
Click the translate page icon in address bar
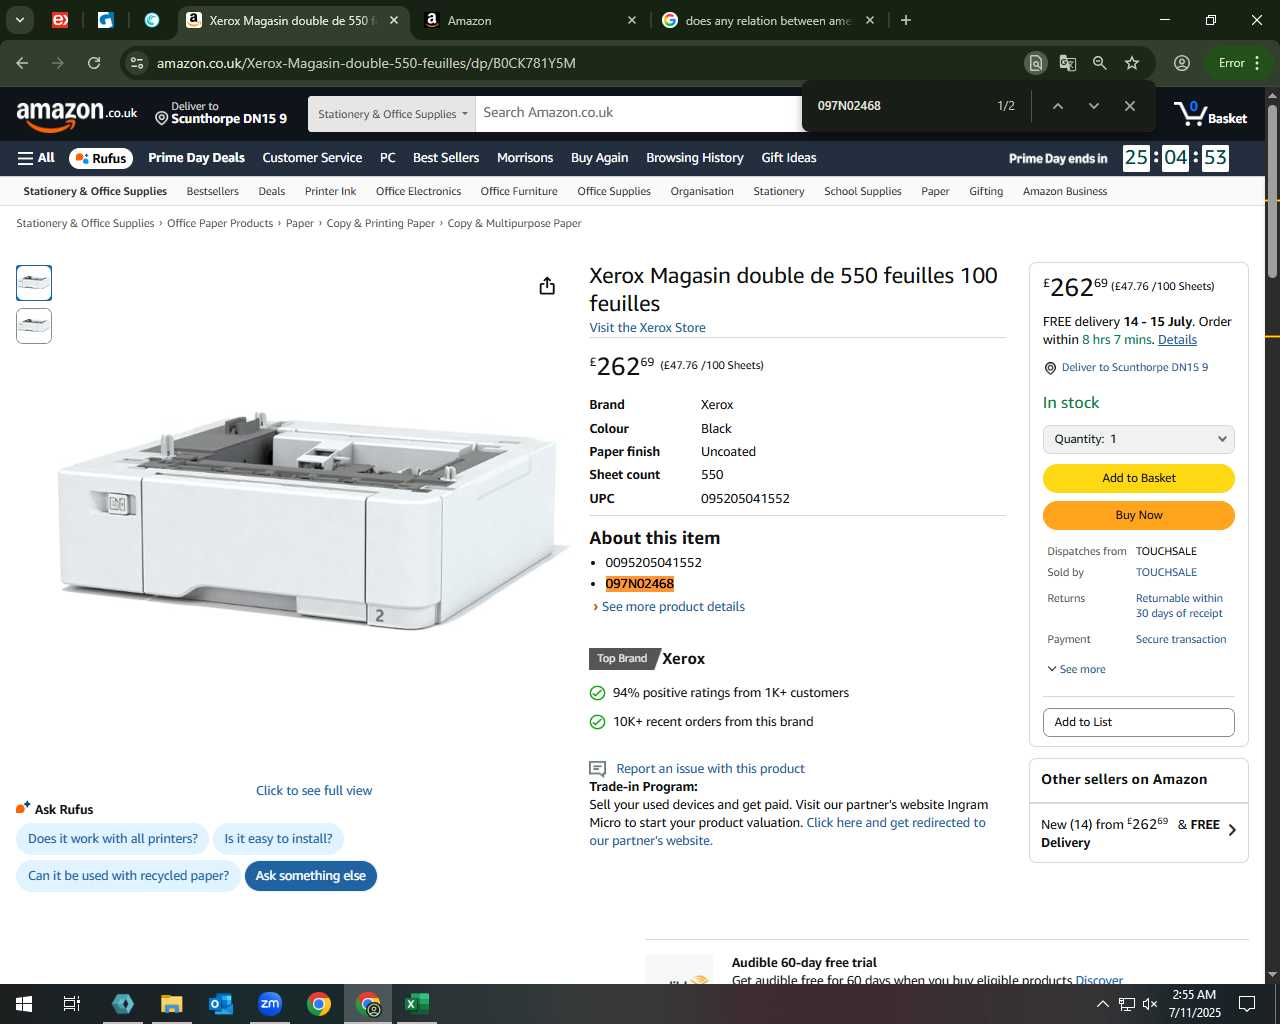(1068, 63)
